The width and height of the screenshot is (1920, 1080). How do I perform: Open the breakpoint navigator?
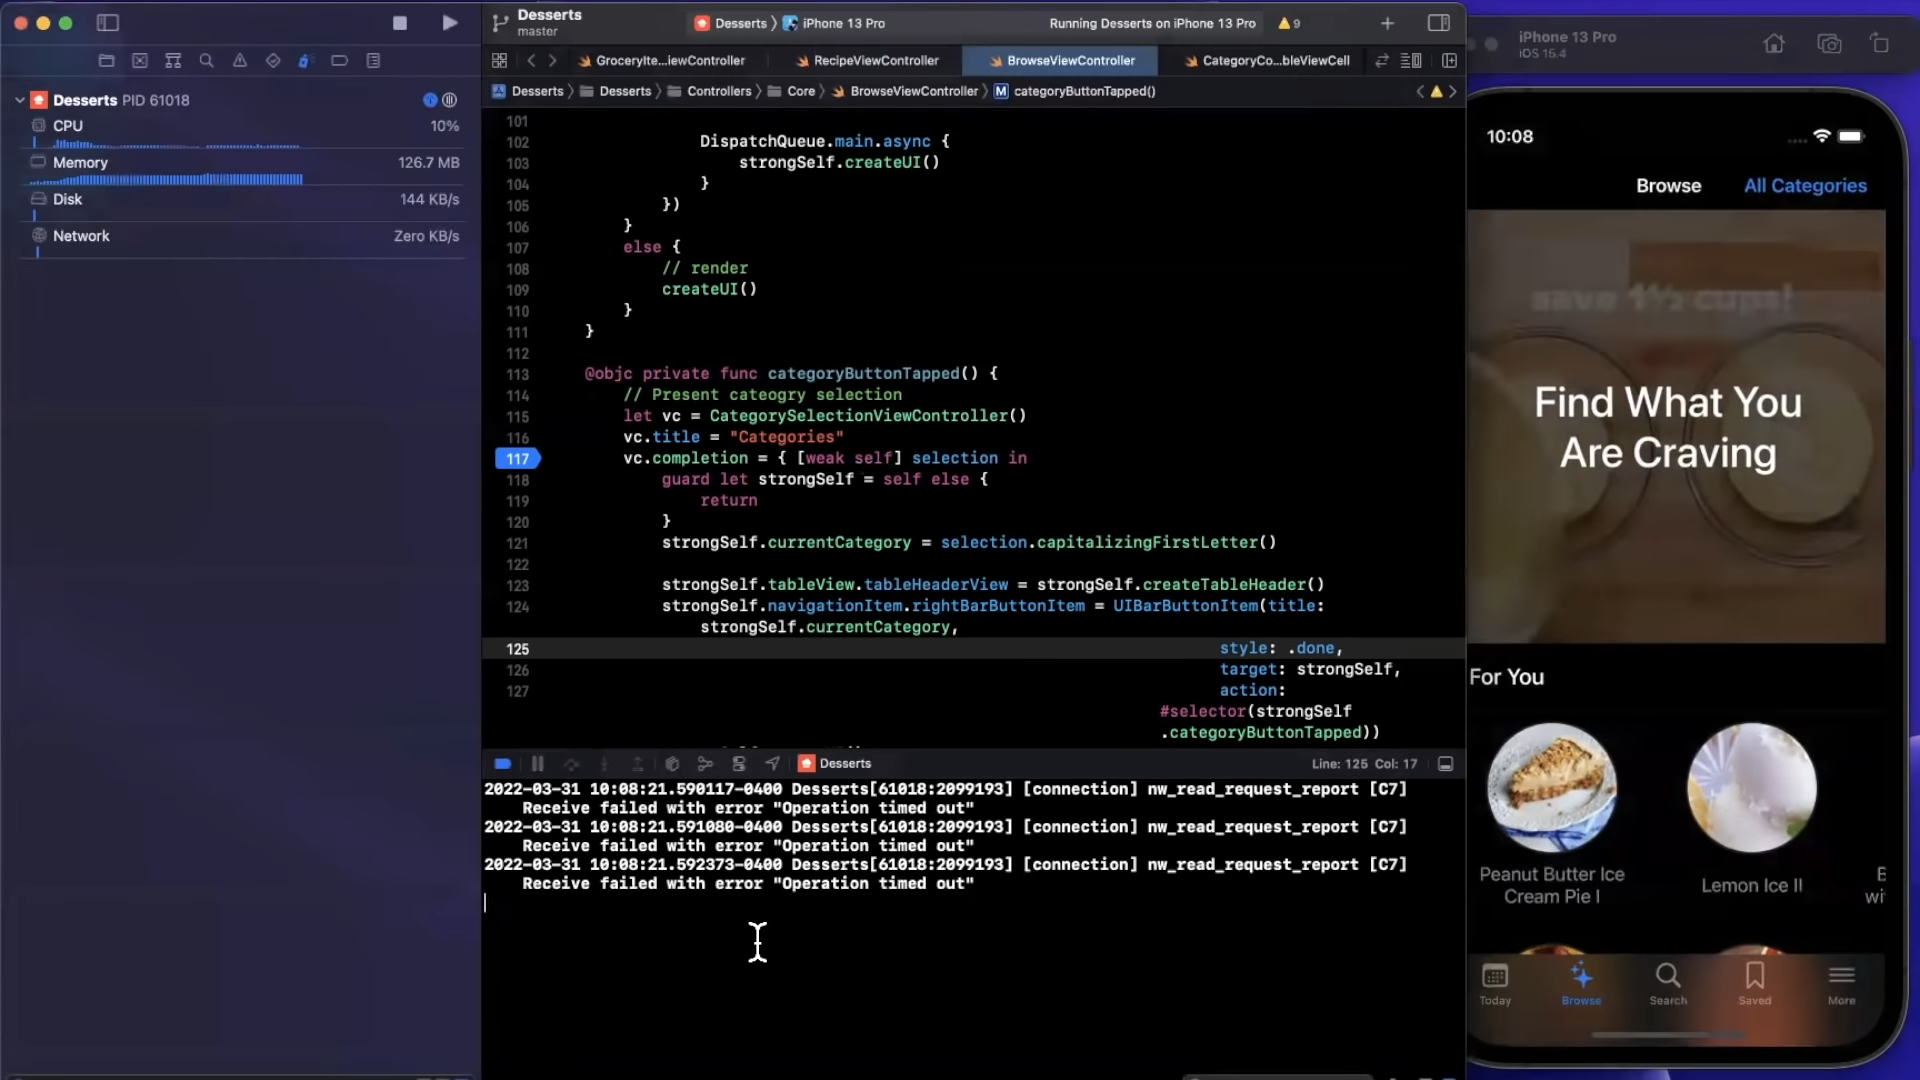pos(340,61)
